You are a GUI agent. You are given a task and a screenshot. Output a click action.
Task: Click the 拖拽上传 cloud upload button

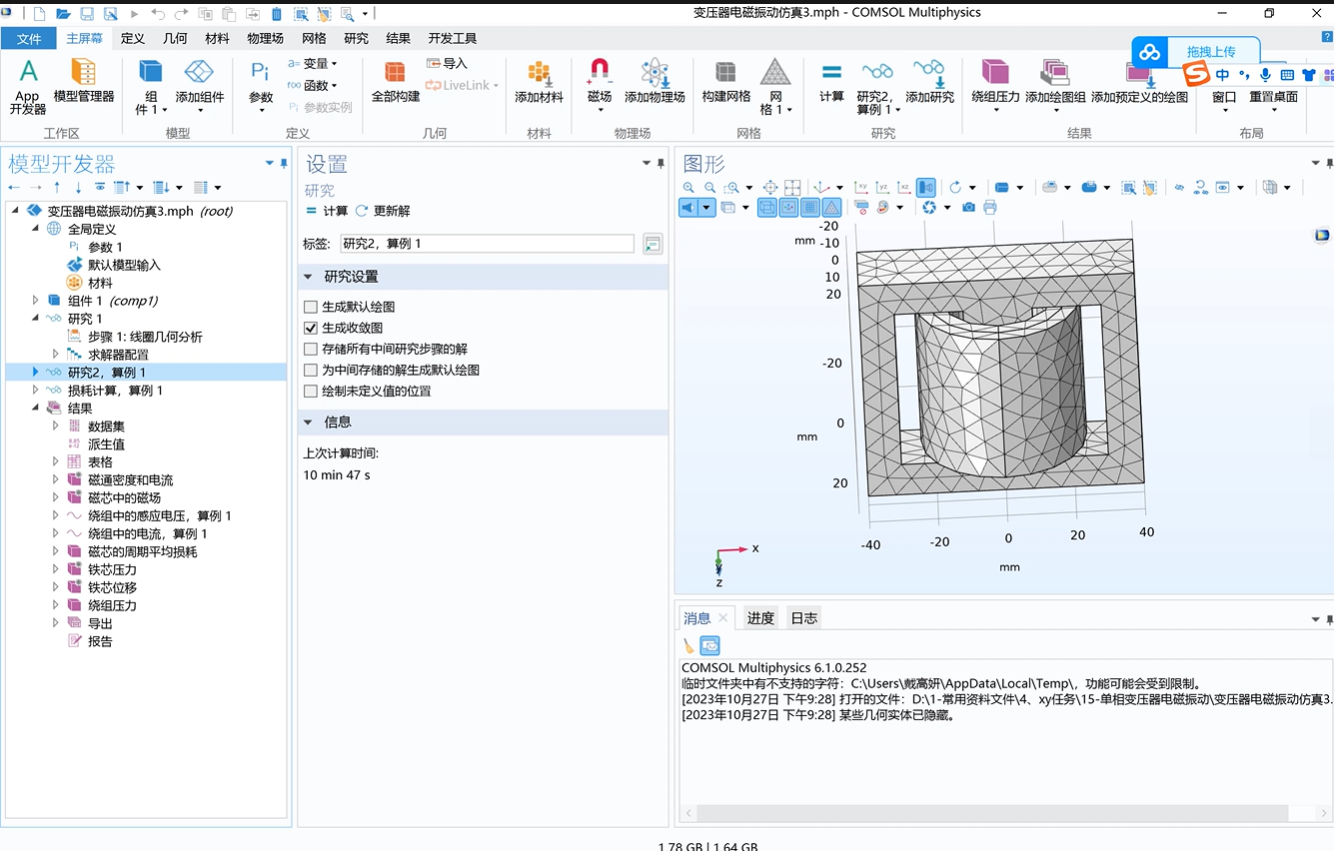pos(1196,52)
